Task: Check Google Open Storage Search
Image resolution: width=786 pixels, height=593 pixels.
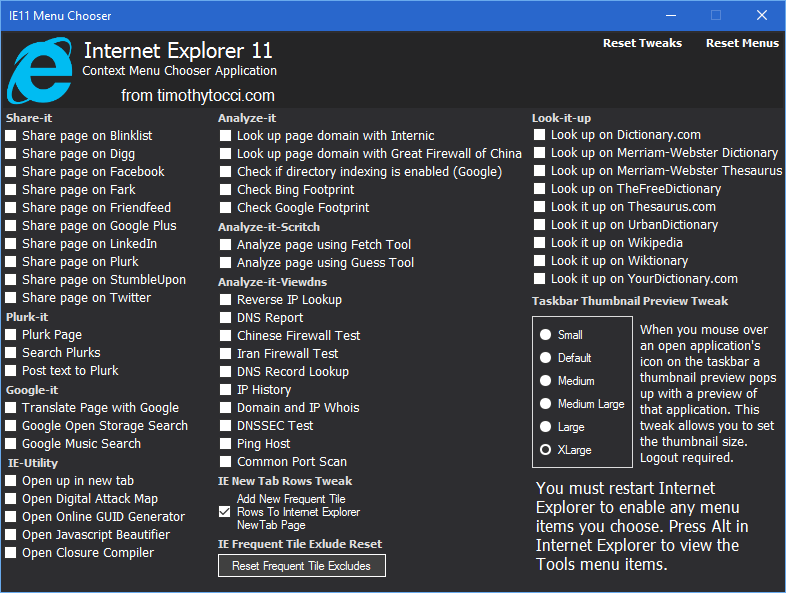Action: pos(11,426)
